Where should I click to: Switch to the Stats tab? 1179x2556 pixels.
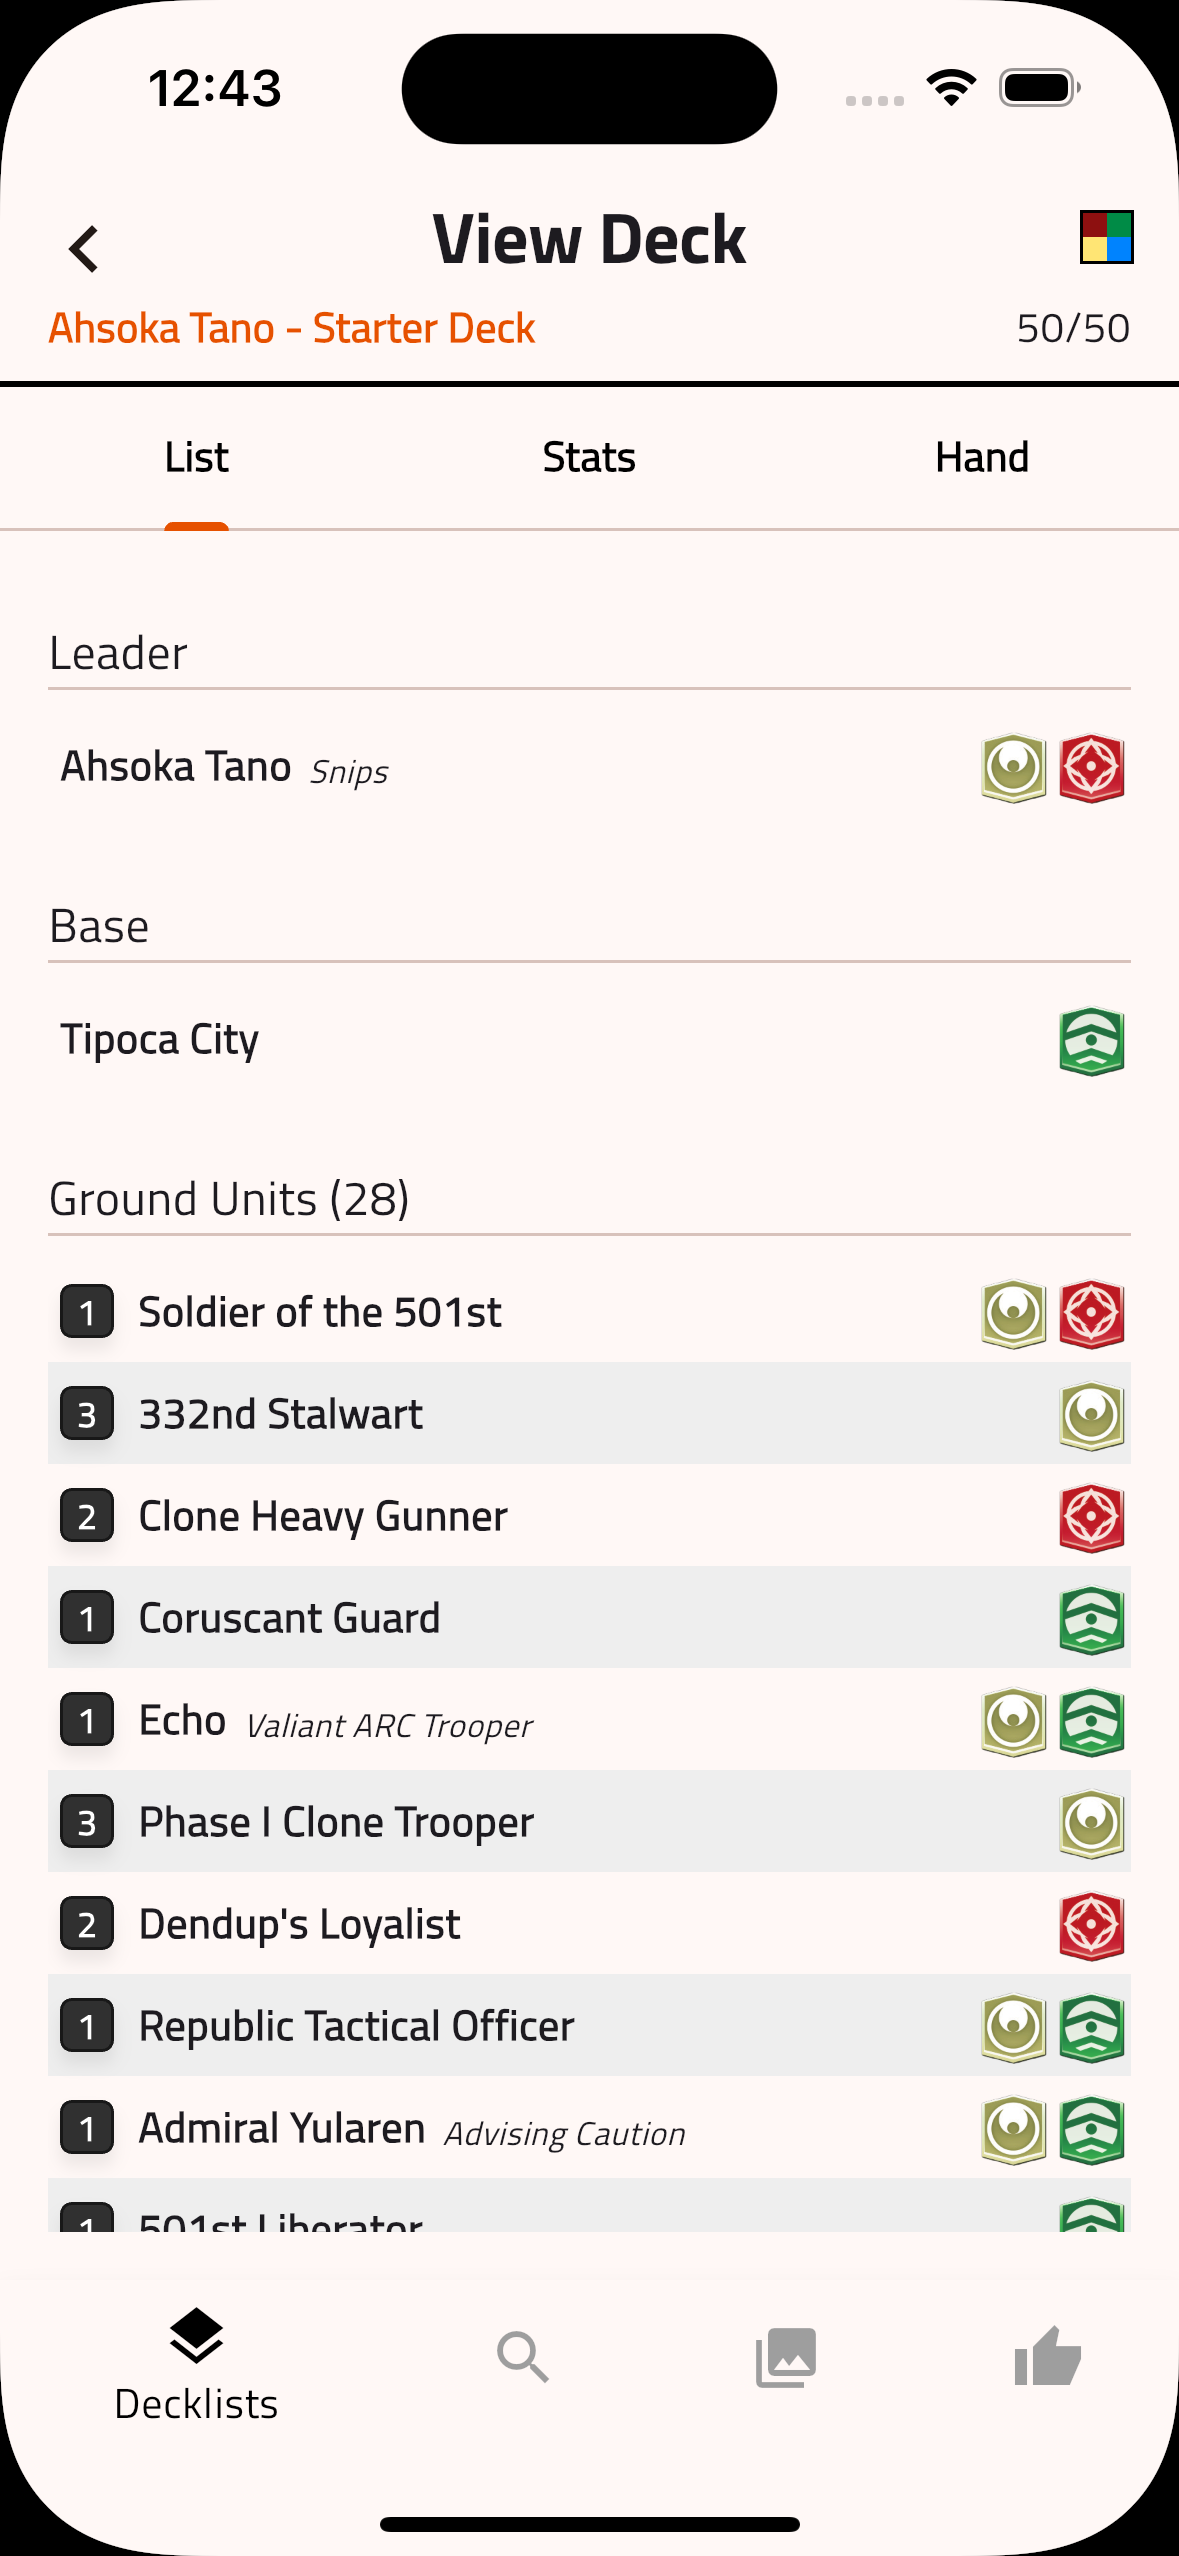point(589,456)
